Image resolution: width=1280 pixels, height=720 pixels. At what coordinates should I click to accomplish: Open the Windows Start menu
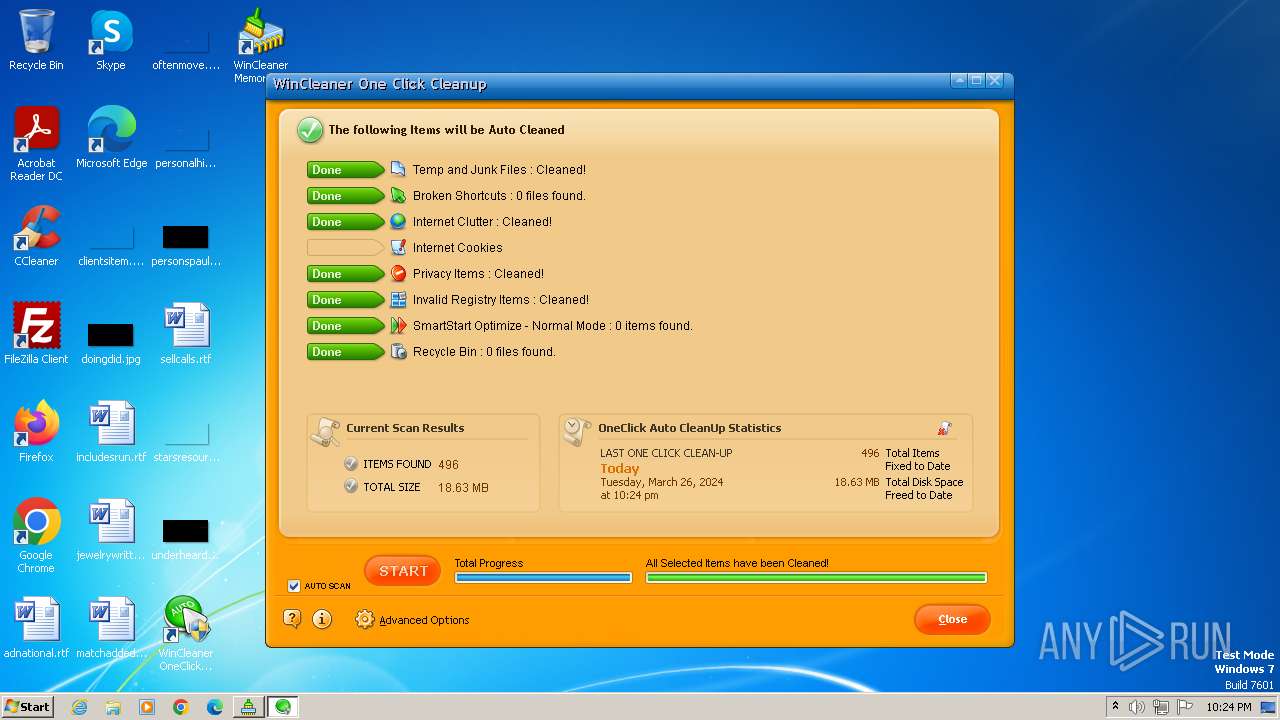27,706
